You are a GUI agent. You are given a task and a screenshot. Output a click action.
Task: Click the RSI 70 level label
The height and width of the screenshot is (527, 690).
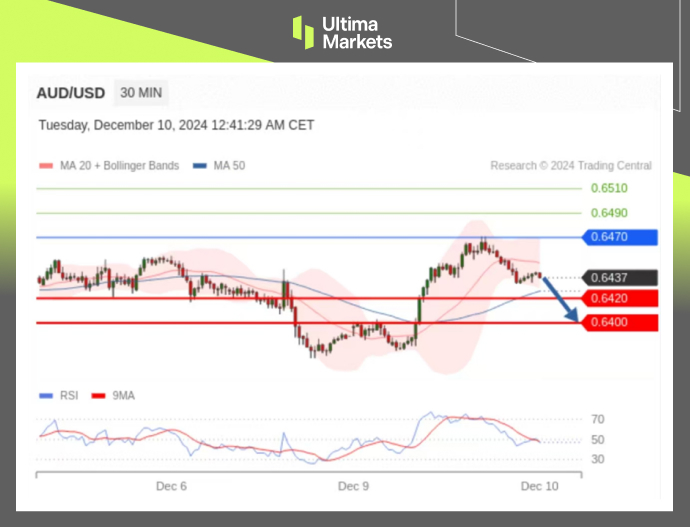(598, 419)
